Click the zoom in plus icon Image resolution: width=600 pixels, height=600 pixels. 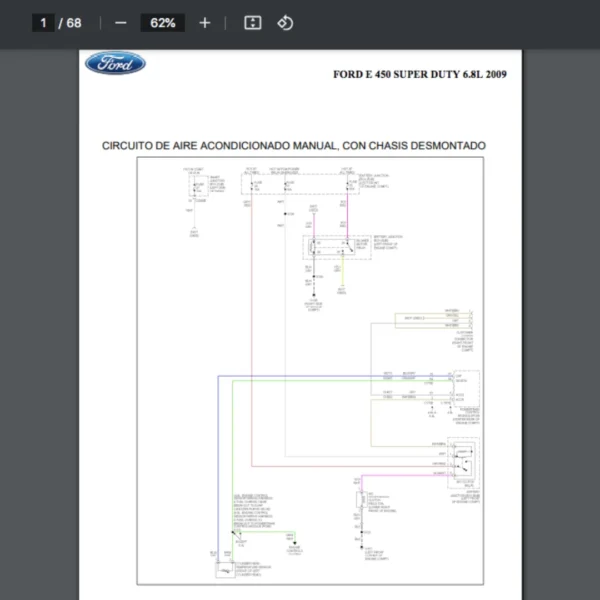[x=204, y=22]
